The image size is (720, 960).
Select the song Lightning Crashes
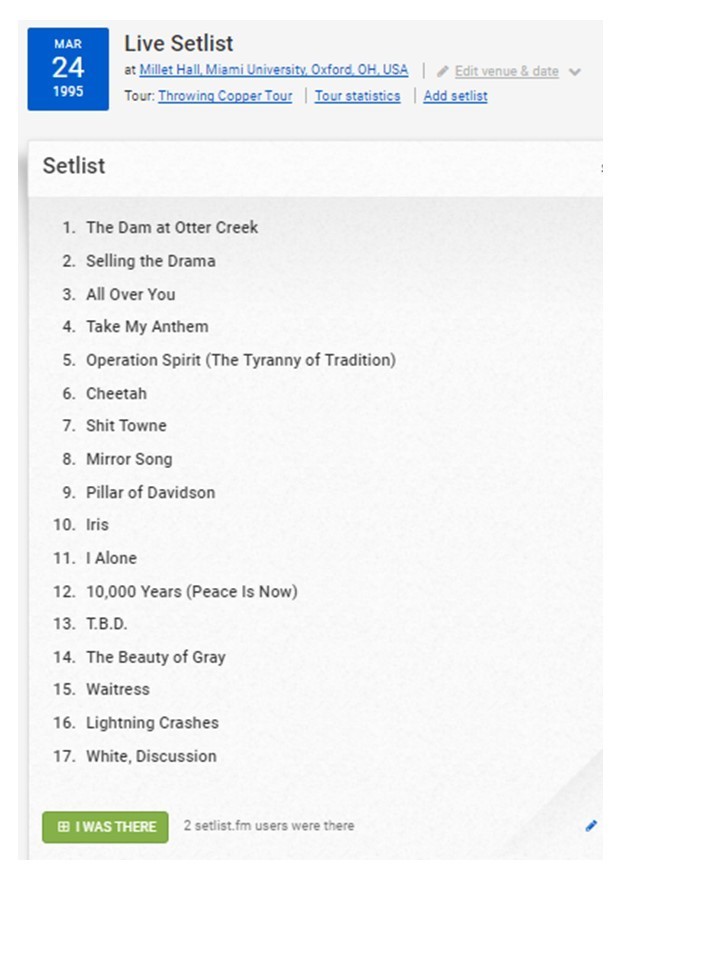tap(152, 723)
